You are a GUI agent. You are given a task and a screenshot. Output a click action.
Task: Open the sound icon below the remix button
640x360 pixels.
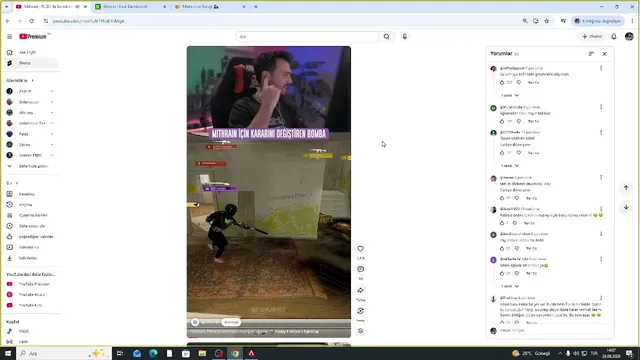coord(360,331)
